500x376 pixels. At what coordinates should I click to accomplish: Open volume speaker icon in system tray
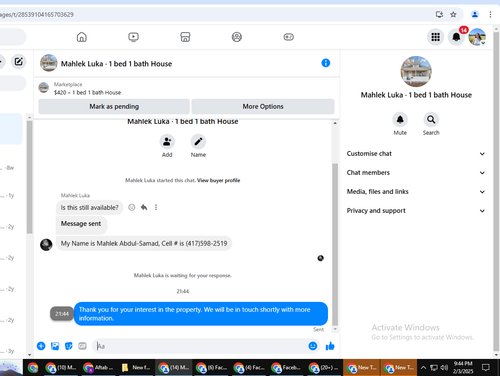(x=444, y=368)
